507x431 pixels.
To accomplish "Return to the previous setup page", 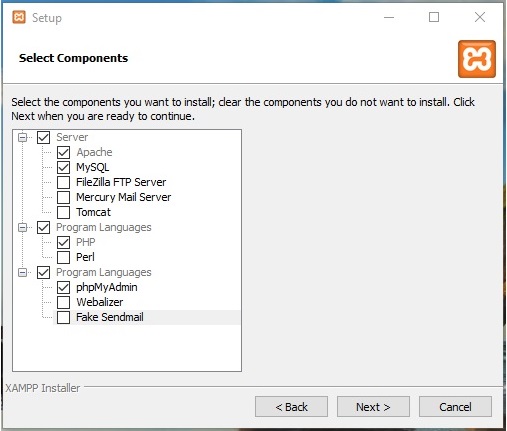I will tap(291, 407).
